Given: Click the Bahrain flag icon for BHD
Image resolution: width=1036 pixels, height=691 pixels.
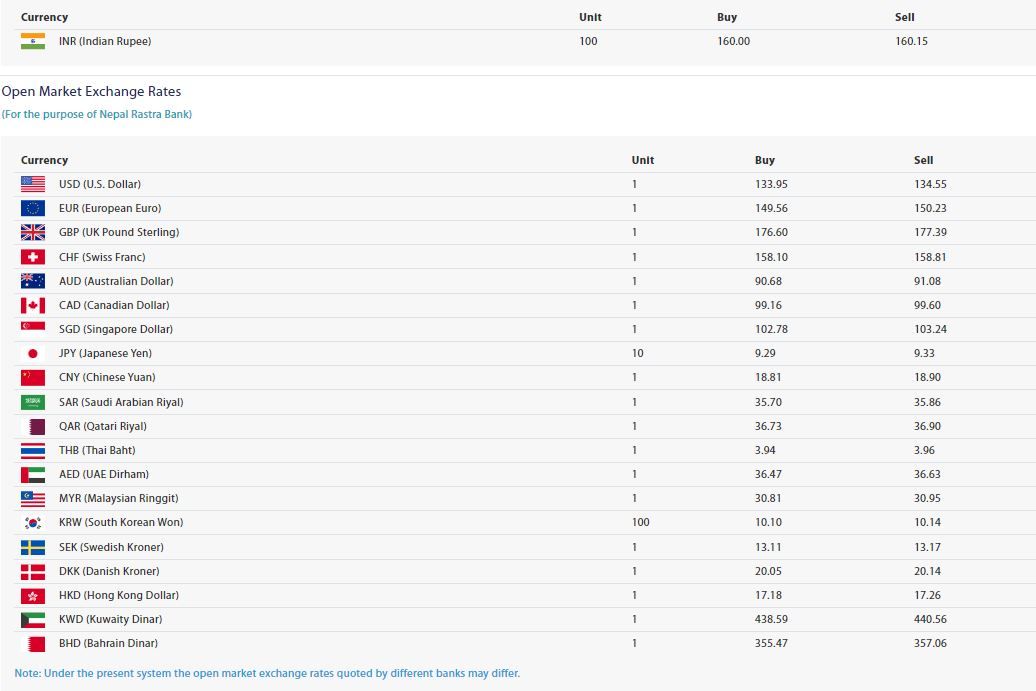Looking at the screenshot, I should pyautogui.click(x=32, y=643).
